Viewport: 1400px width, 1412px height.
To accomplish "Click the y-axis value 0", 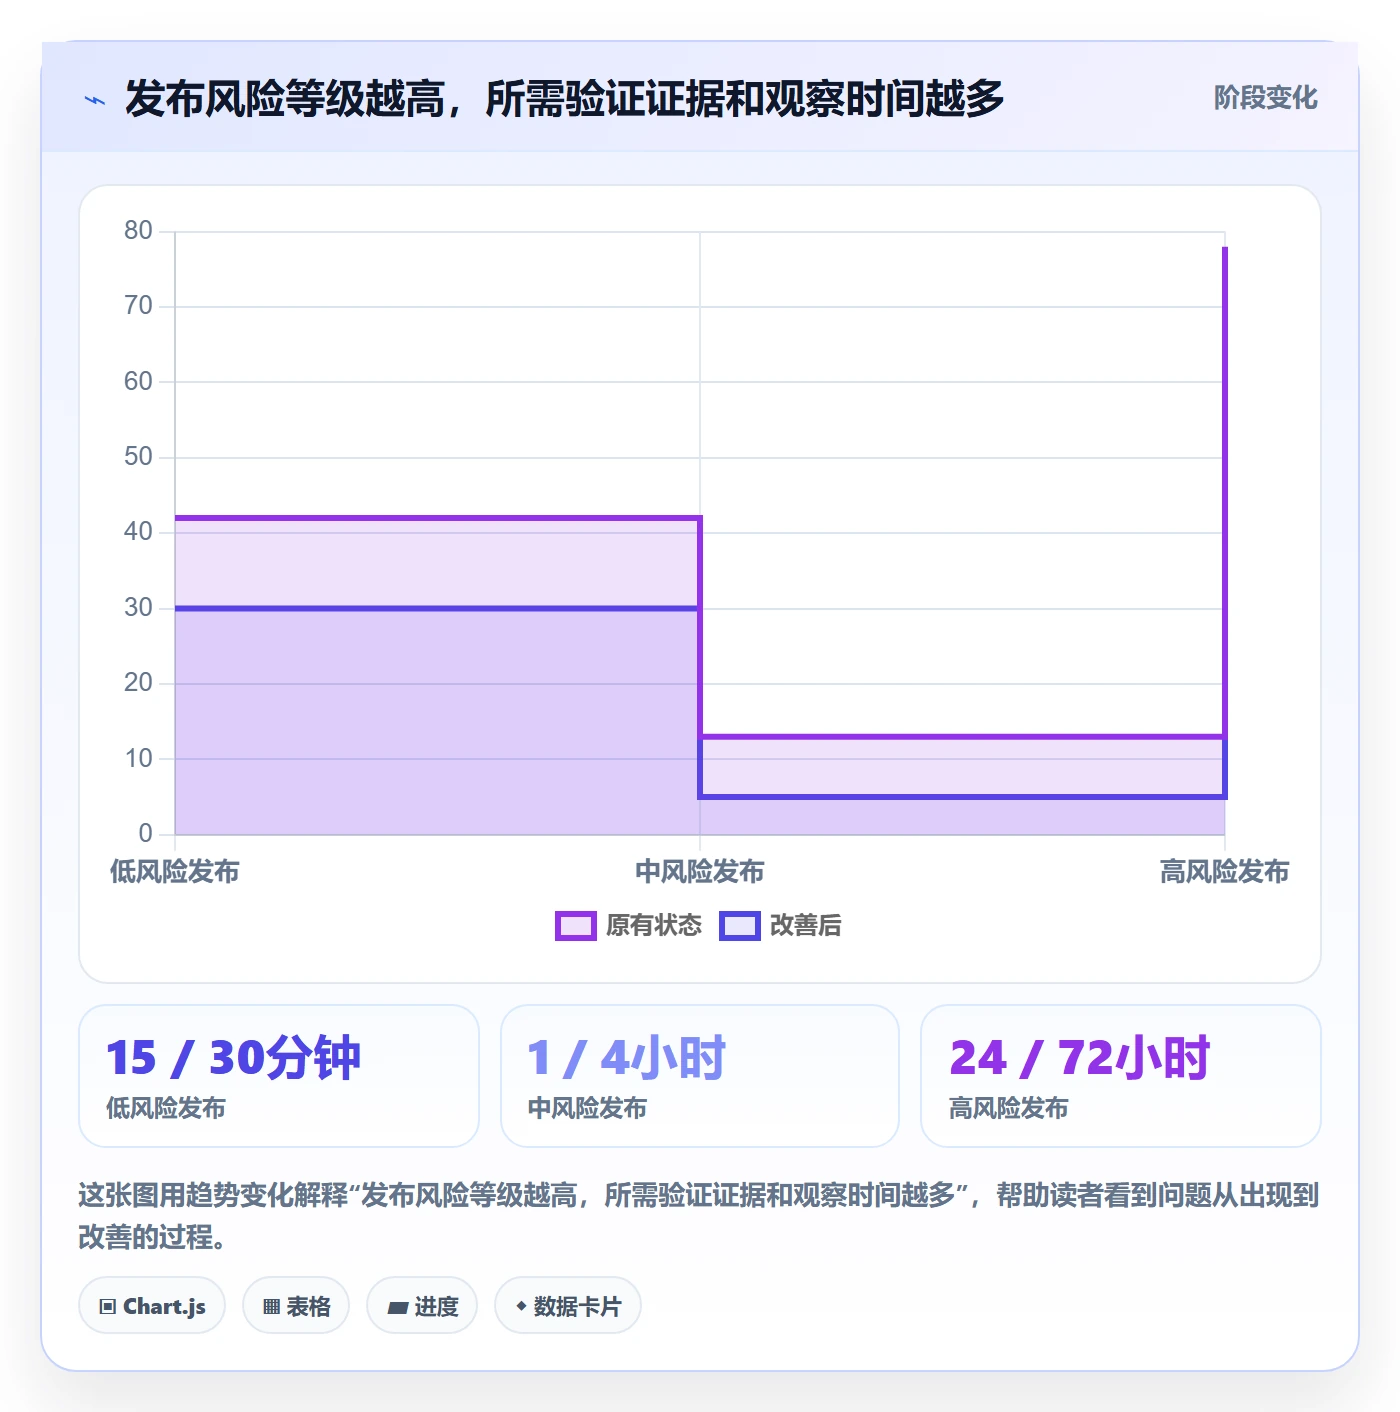I will click(146, 833).
